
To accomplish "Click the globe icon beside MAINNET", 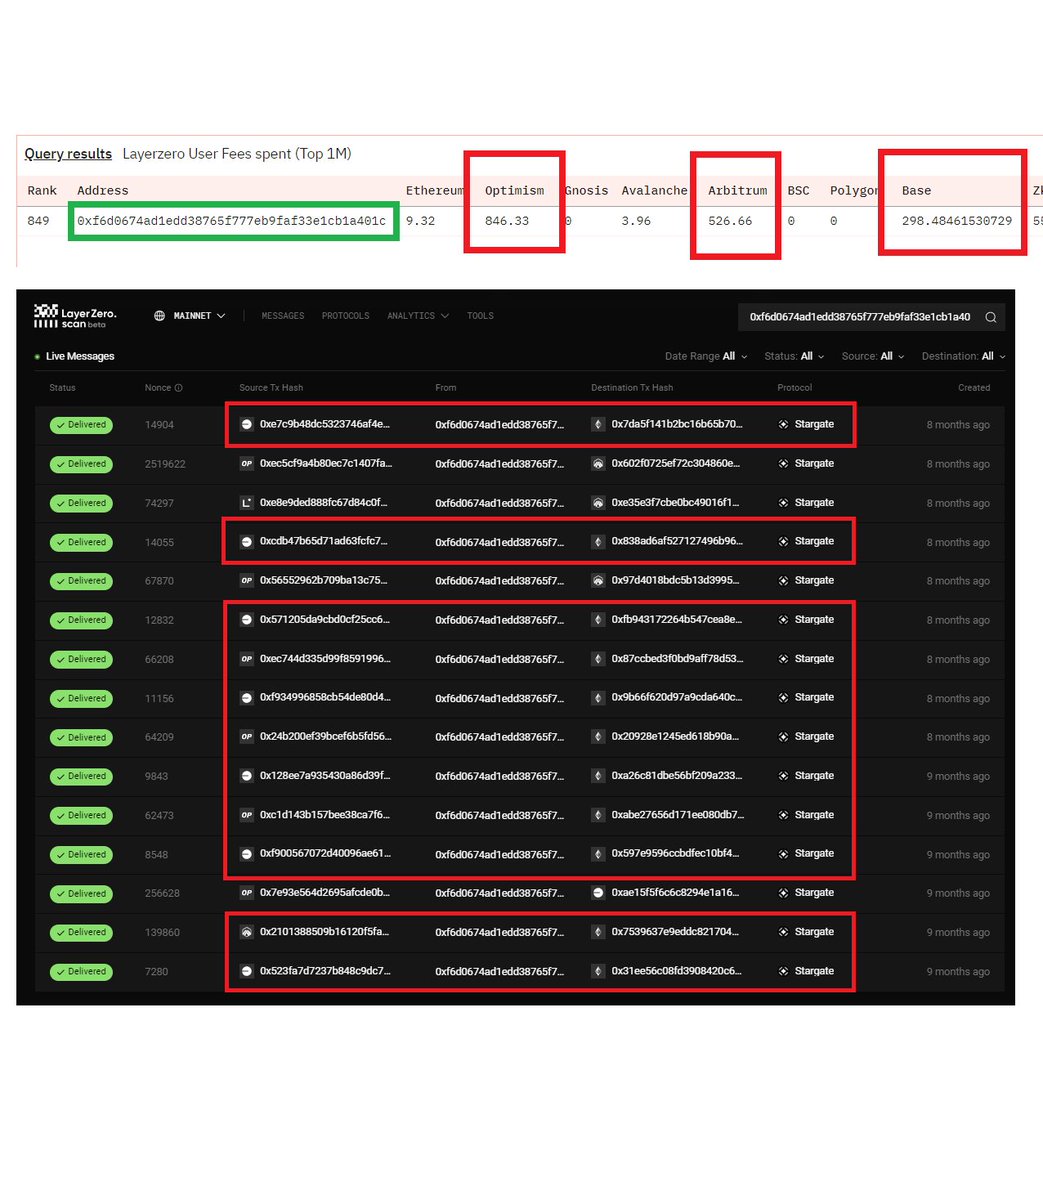I will [x=159, y=316].
